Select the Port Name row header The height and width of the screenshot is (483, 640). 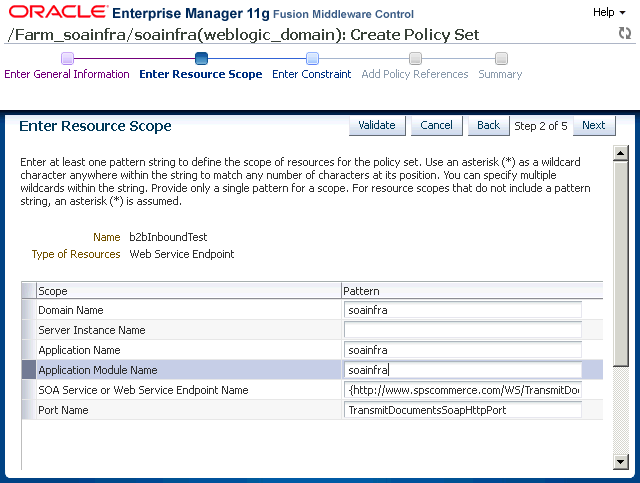29,410
